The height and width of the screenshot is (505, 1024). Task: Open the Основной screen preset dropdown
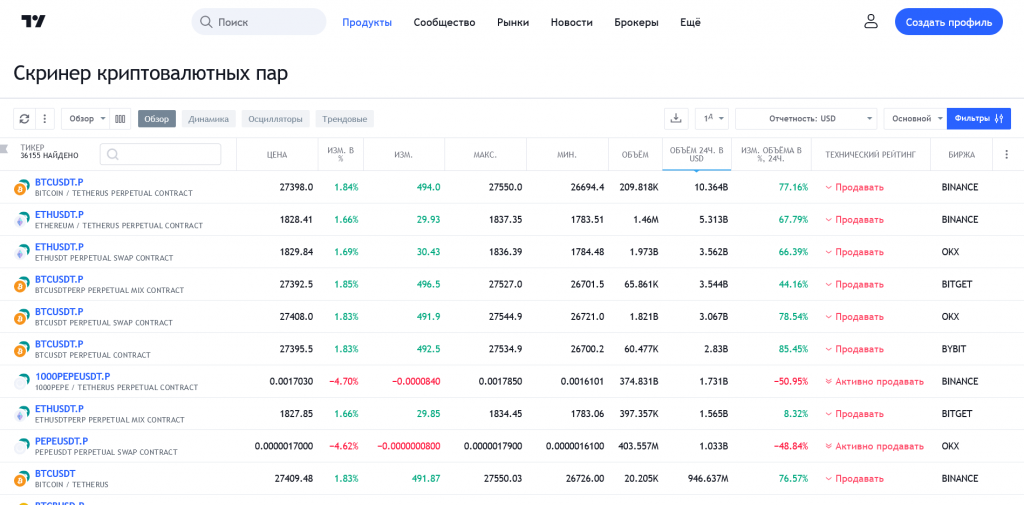point(915,119)
